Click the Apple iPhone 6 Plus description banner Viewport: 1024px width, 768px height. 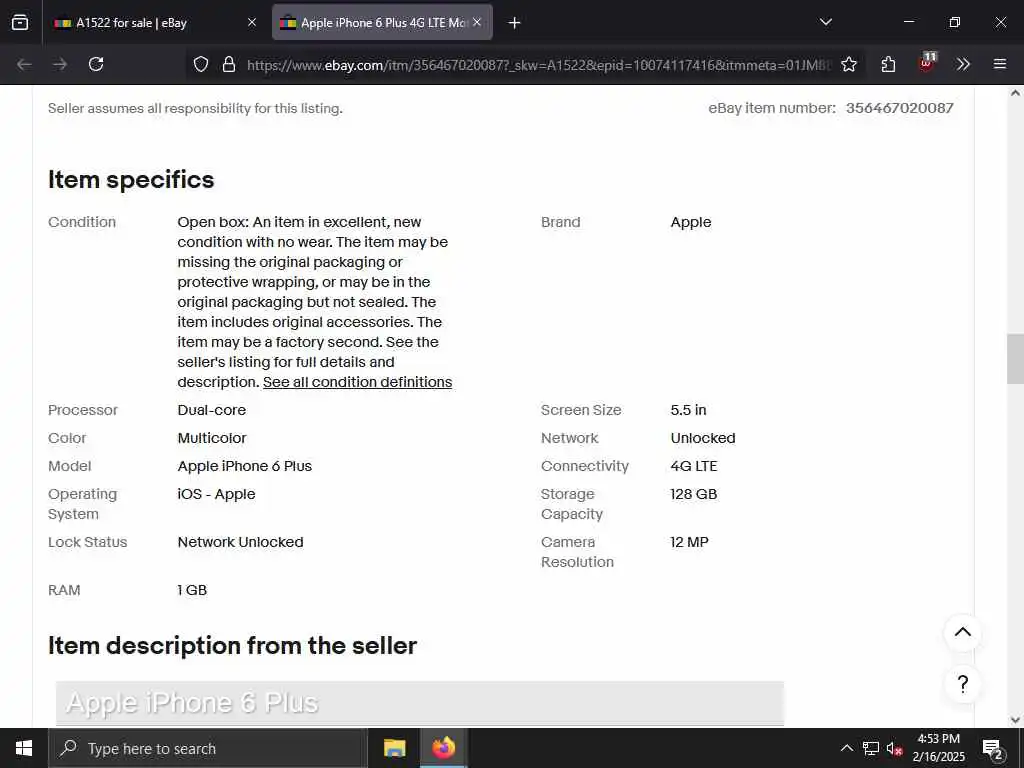(x=419, y=703)
